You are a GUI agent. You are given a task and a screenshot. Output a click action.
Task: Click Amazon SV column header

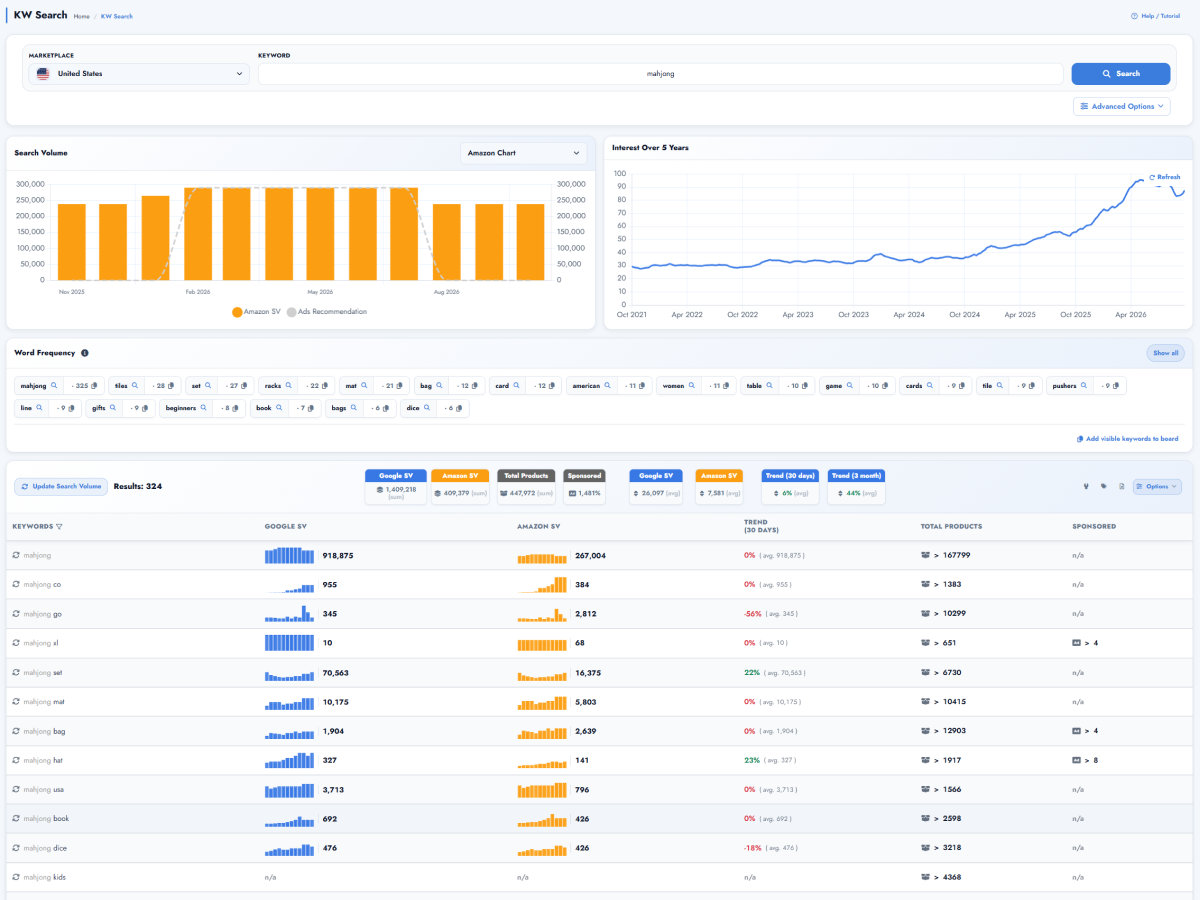tap(537, 526)
